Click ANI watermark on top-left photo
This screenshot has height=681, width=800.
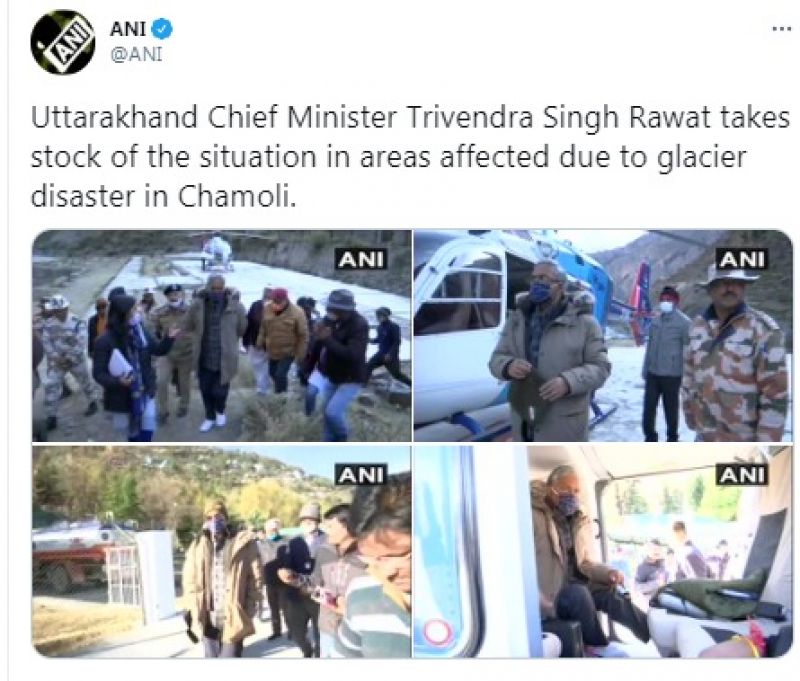361,259
